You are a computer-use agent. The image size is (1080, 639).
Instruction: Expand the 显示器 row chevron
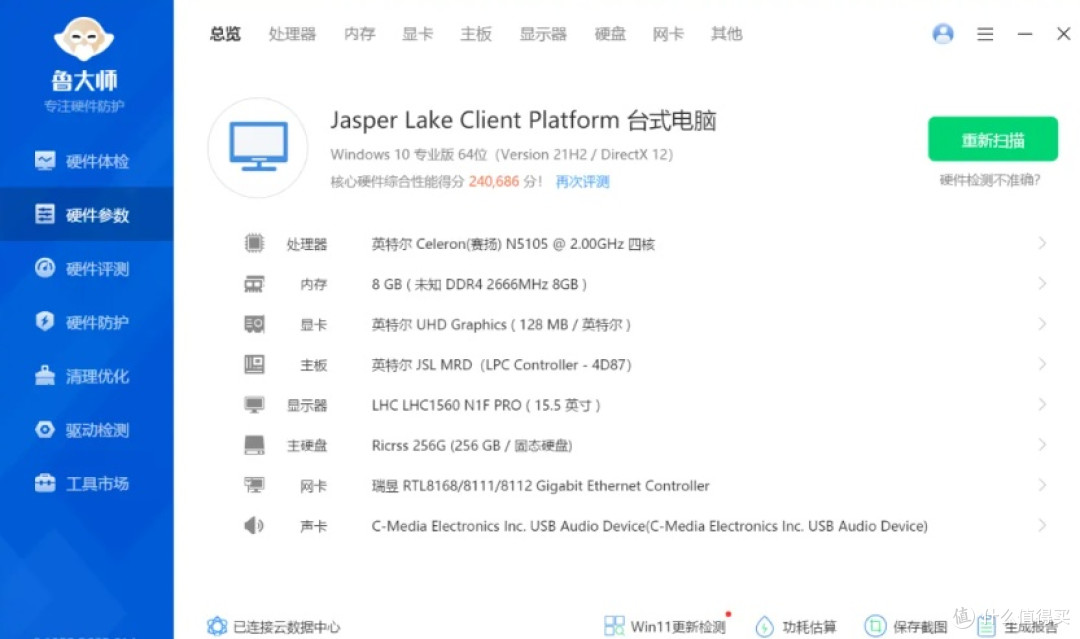(x=1042, y=404)
